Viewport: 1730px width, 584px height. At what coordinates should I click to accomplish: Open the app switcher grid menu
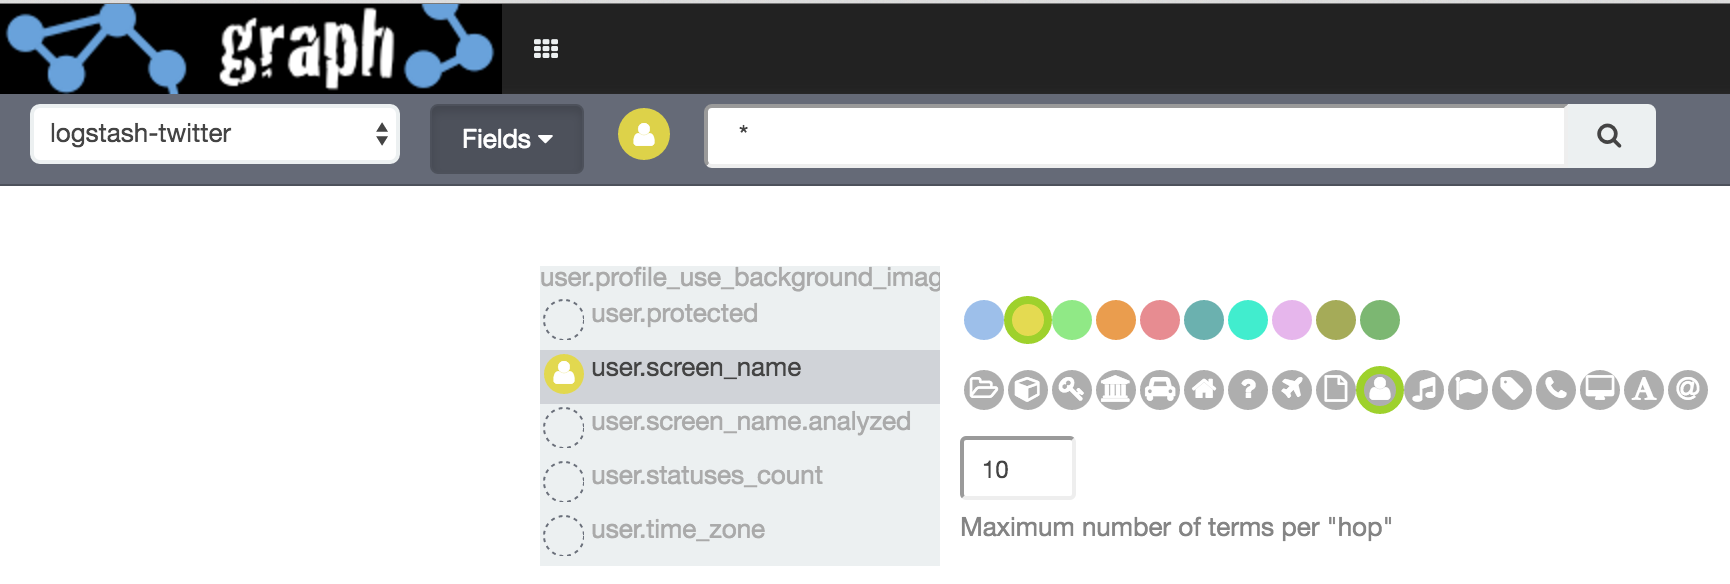(x=546, y=49)
